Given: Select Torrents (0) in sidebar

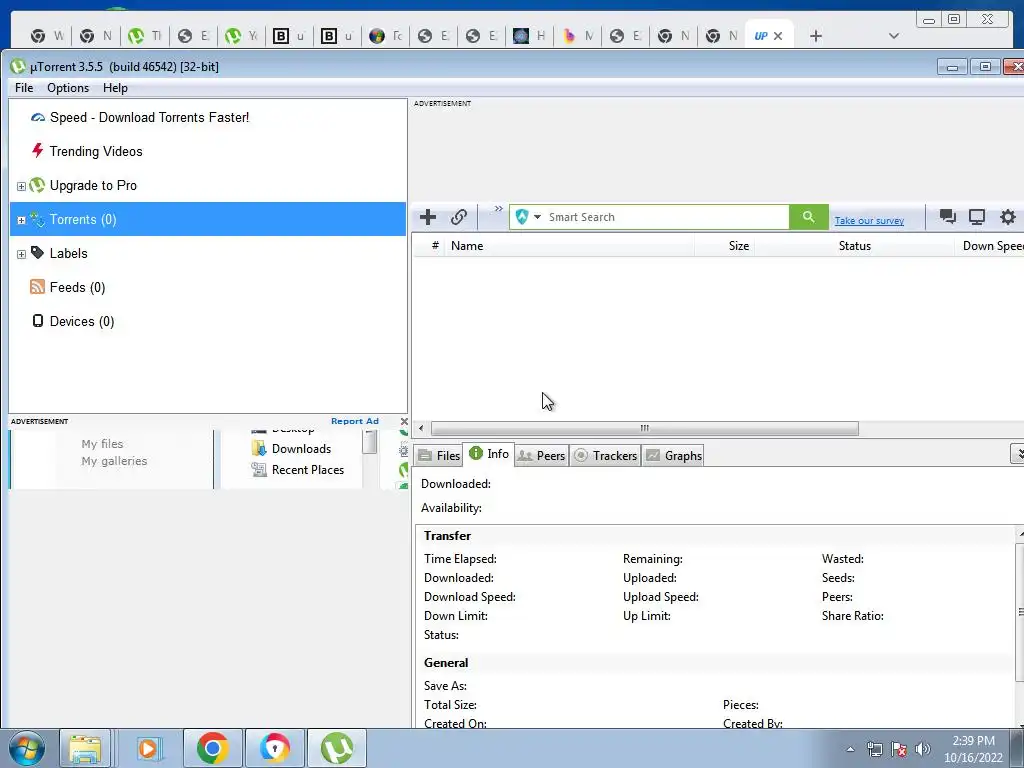Looking at the screenshot, I should point(208,219).
